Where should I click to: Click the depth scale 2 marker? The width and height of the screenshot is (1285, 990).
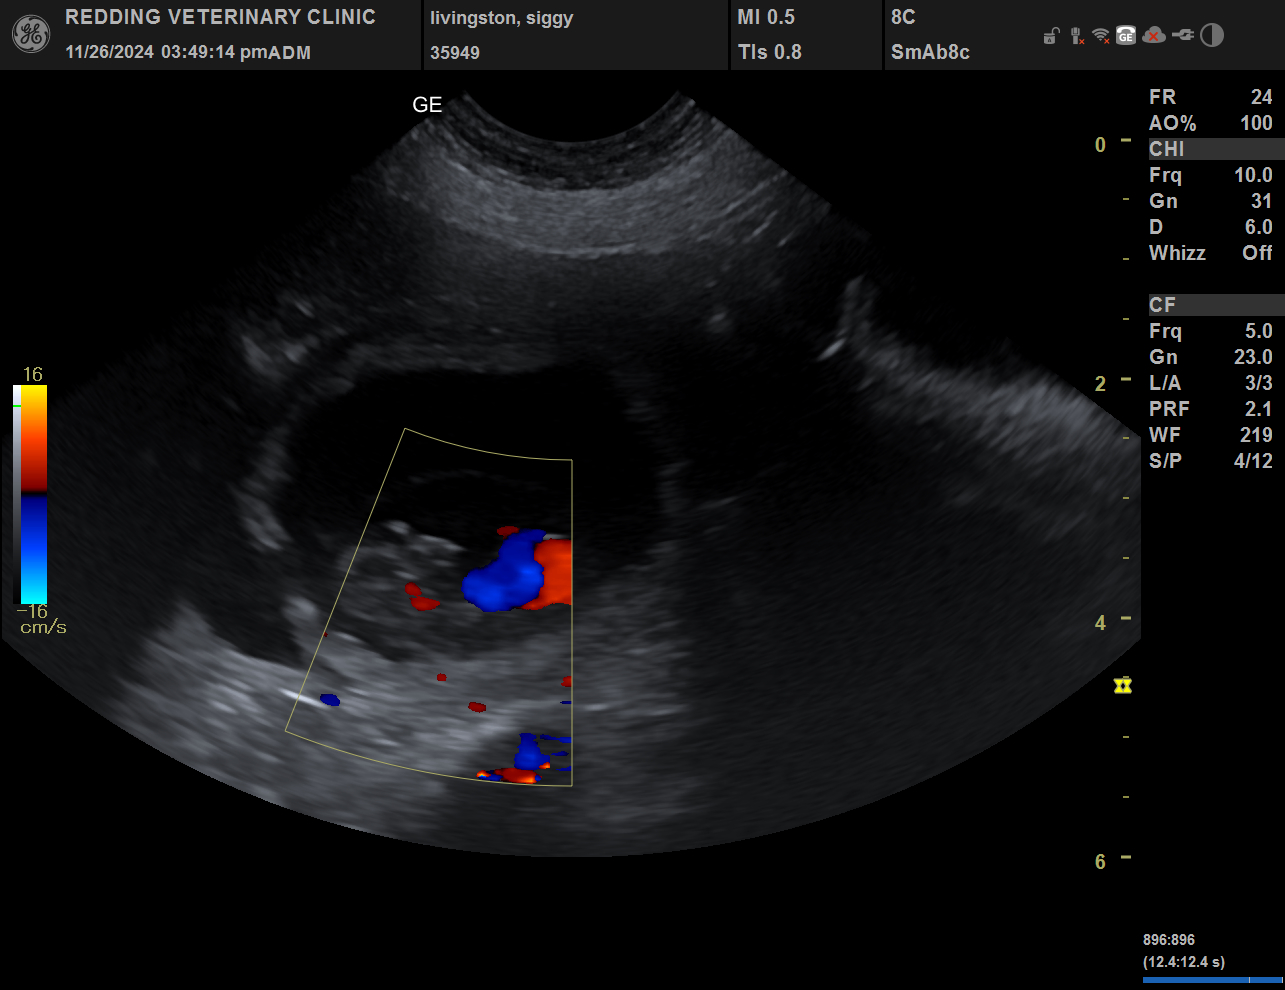(1100, 384)
